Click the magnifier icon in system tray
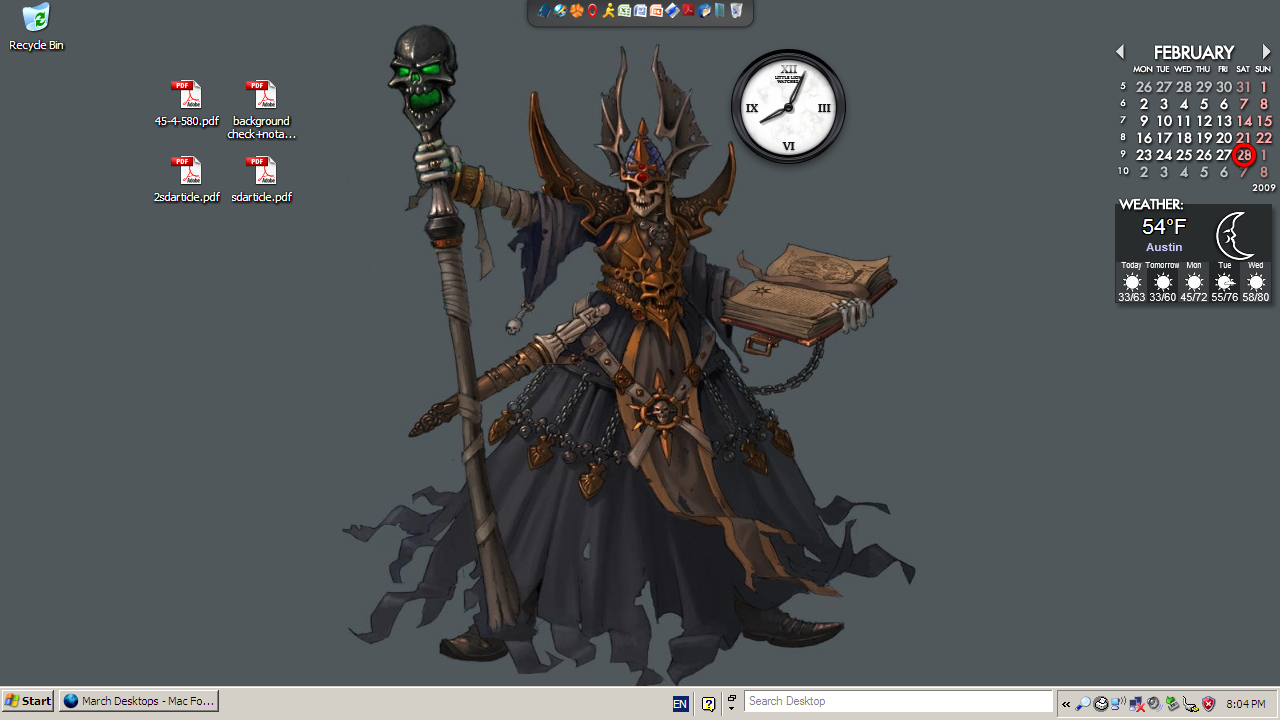The height and width of the screenshot is (721, 1280). click(x=1083, y=703)
